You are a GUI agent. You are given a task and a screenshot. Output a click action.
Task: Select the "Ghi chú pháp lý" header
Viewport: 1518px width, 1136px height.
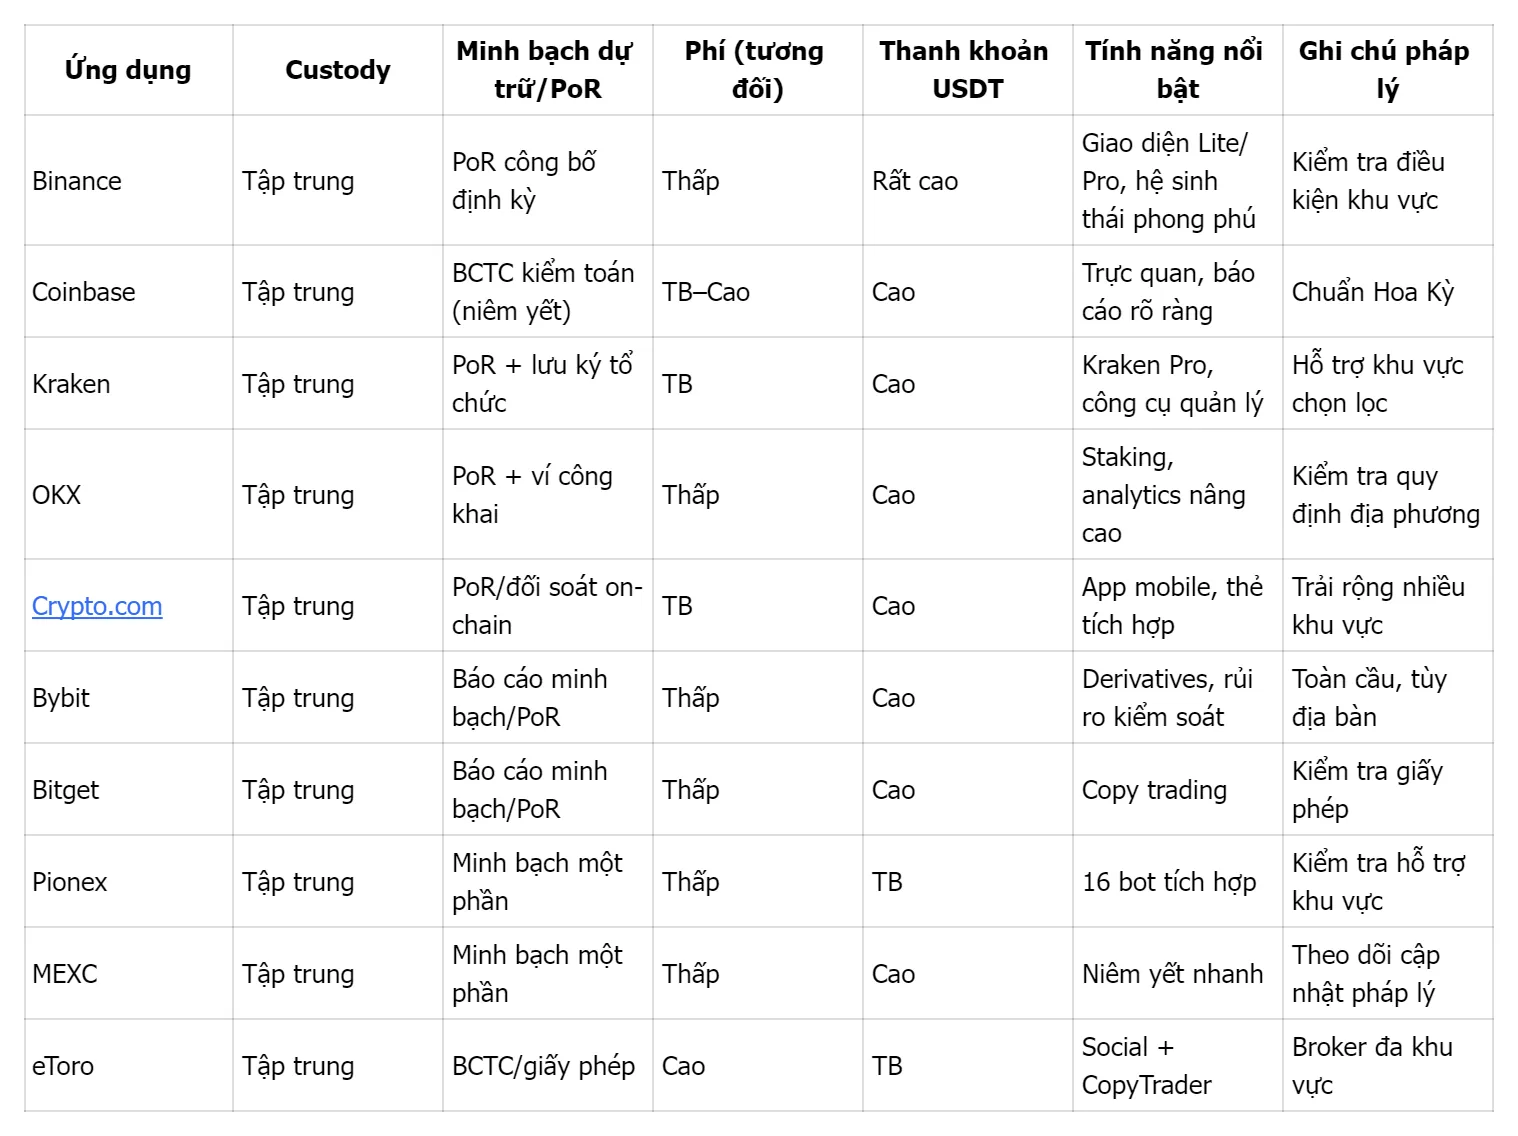tap(1387, 70)
